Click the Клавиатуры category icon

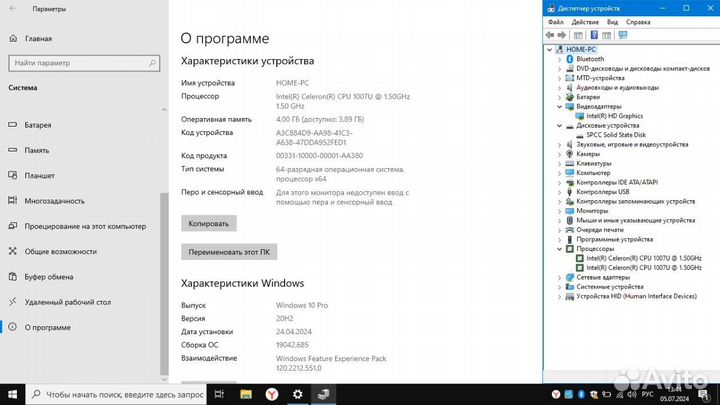click(x=570, y=163)
